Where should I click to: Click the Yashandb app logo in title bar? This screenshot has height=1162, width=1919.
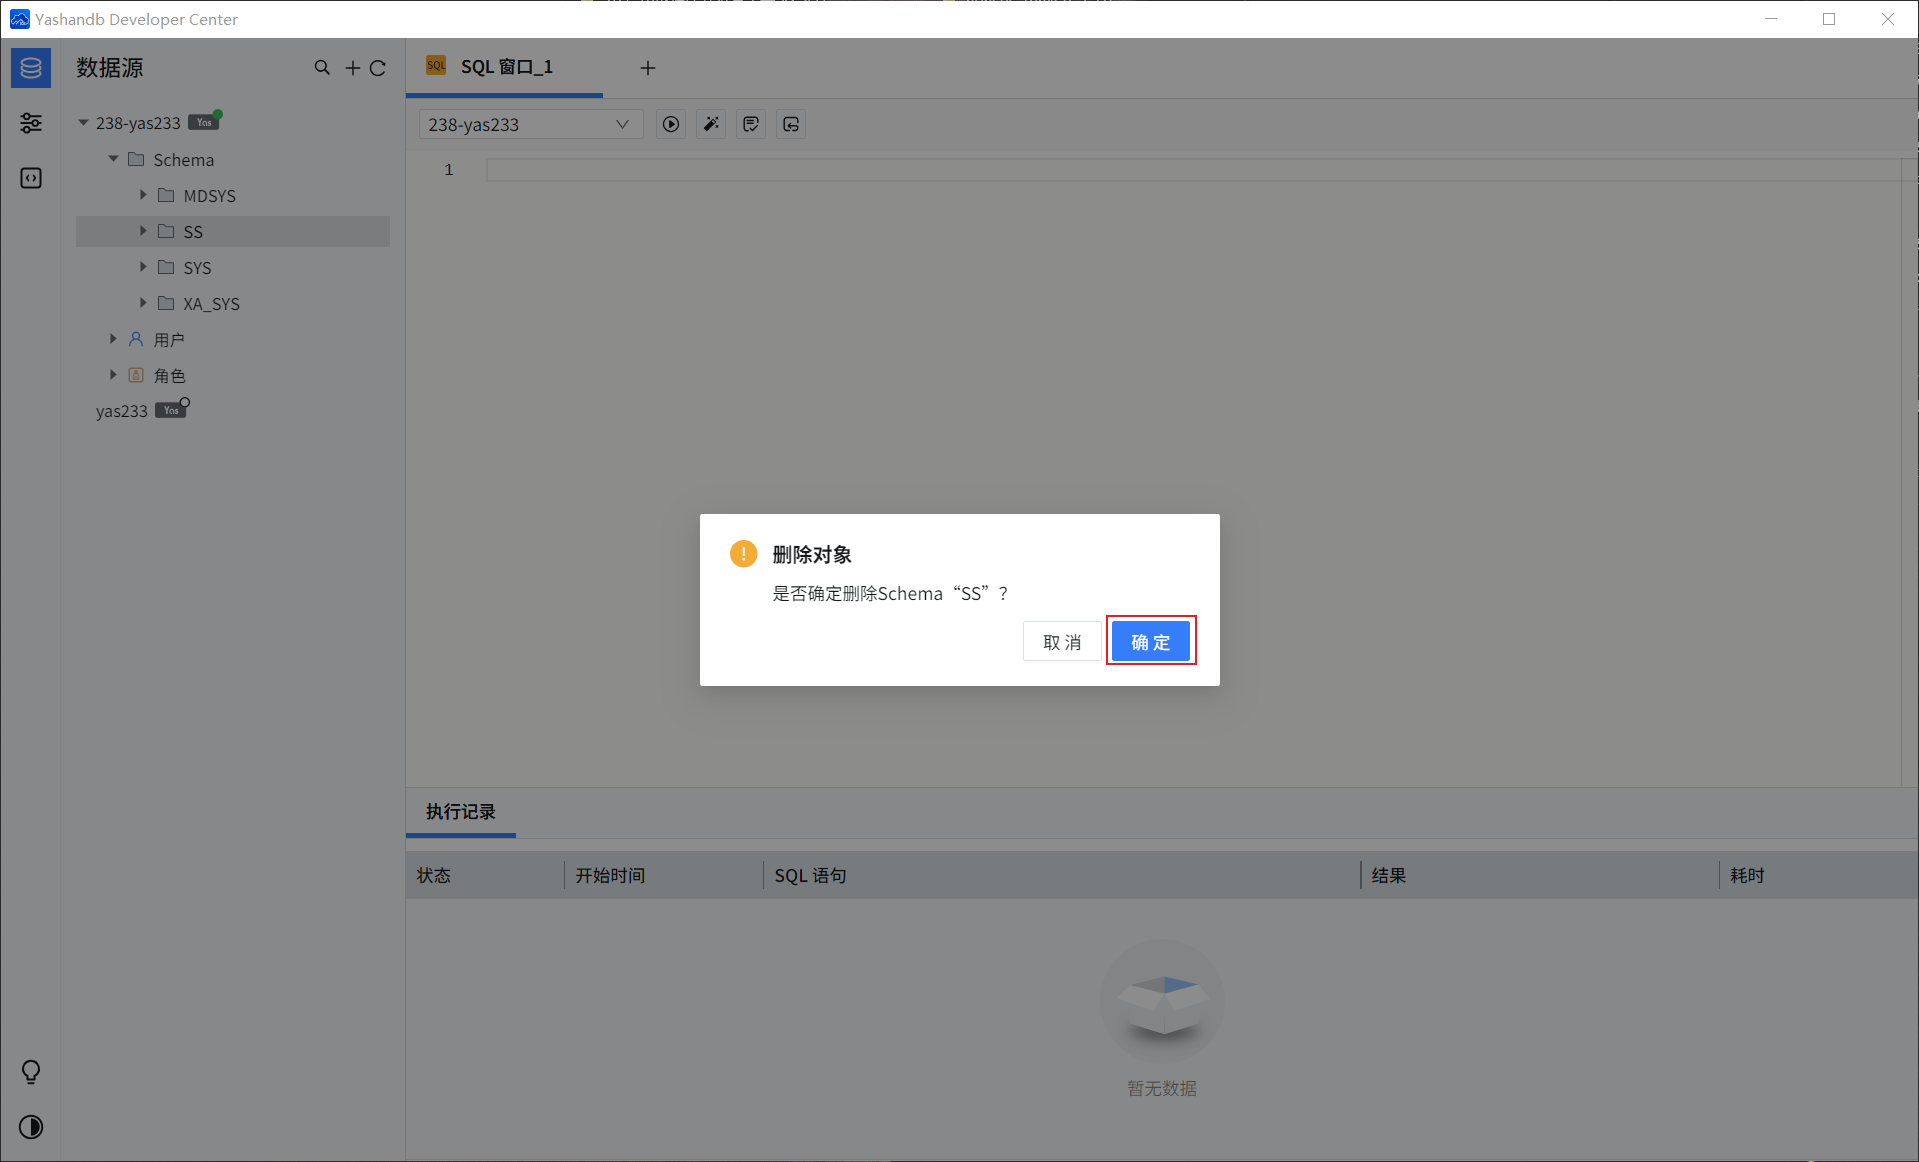[x=19, y=19]
